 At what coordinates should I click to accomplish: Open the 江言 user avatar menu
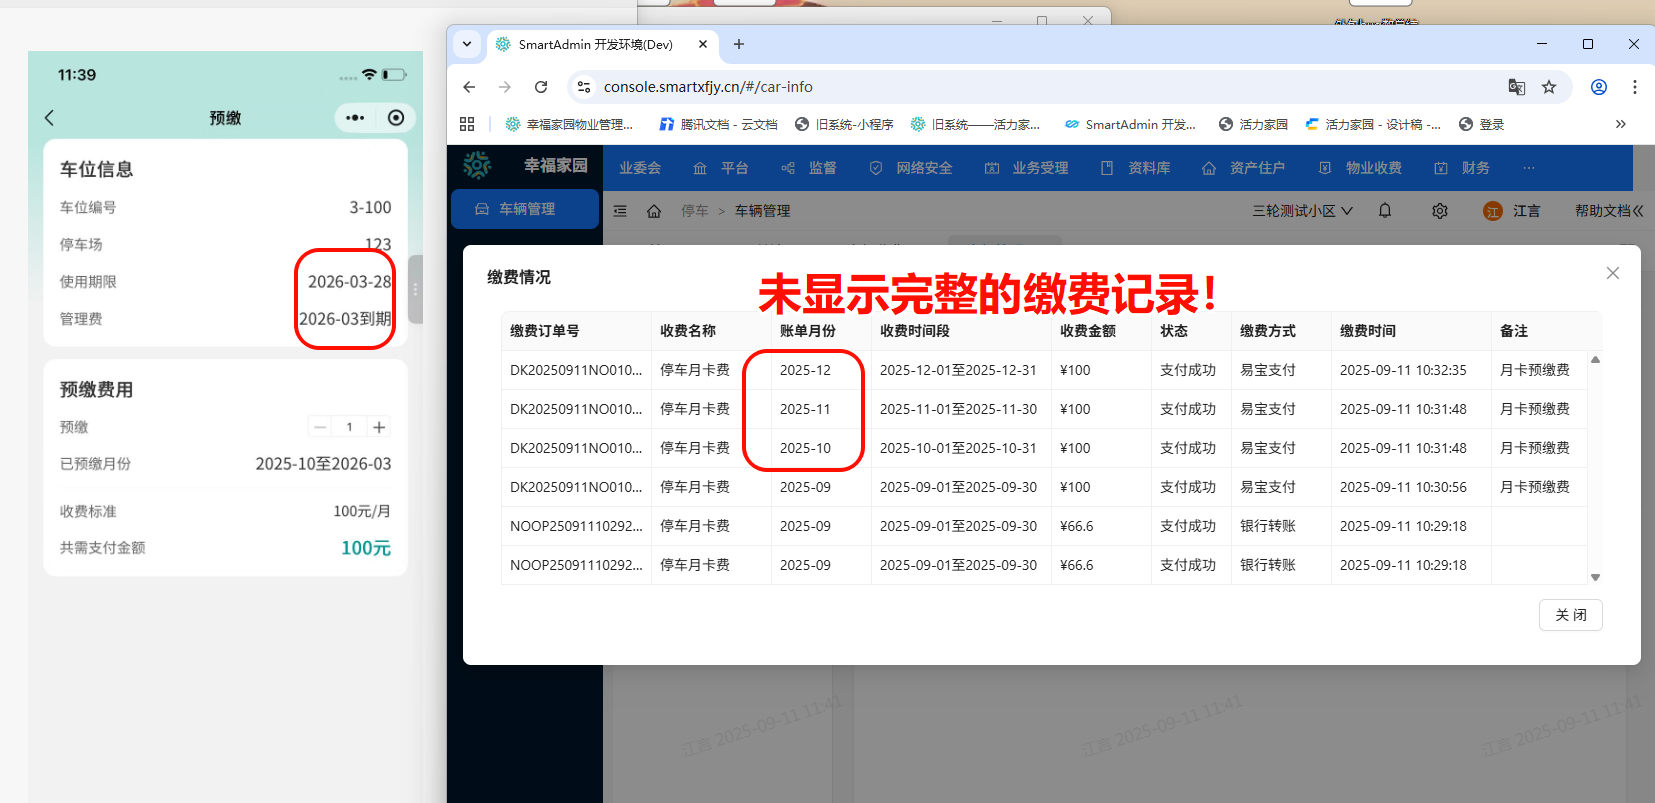pos(1511,211)
